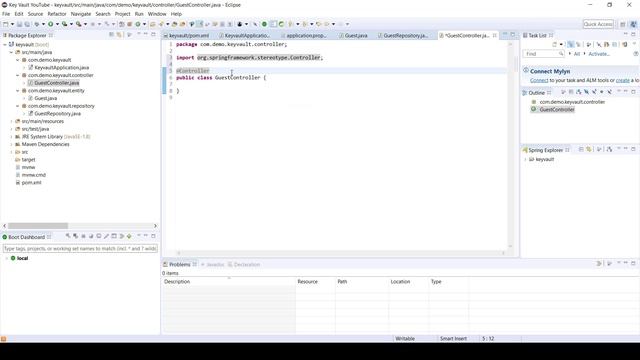Collapse the keyvault project node
640x360 pixels.
point(5,44)
